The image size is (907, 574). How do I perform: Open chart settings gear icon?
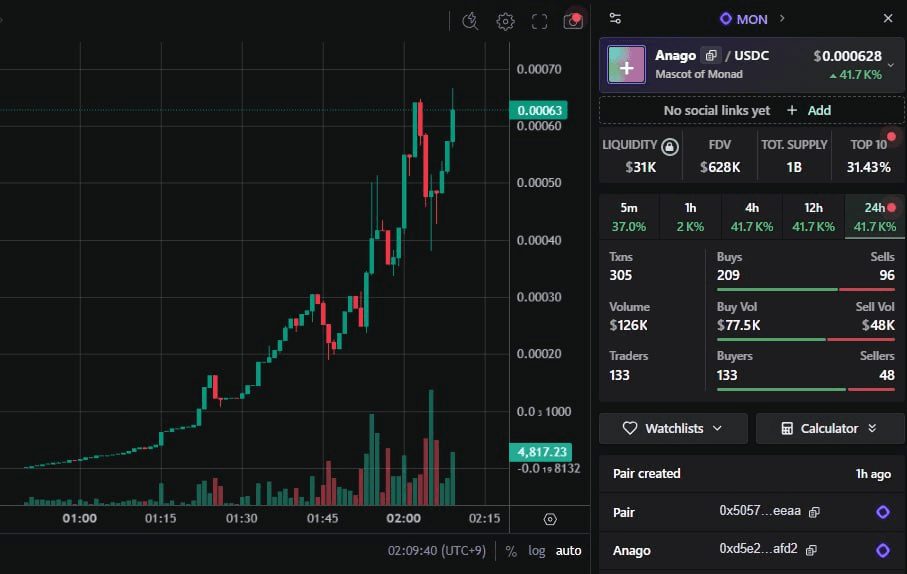click(506, 21)
